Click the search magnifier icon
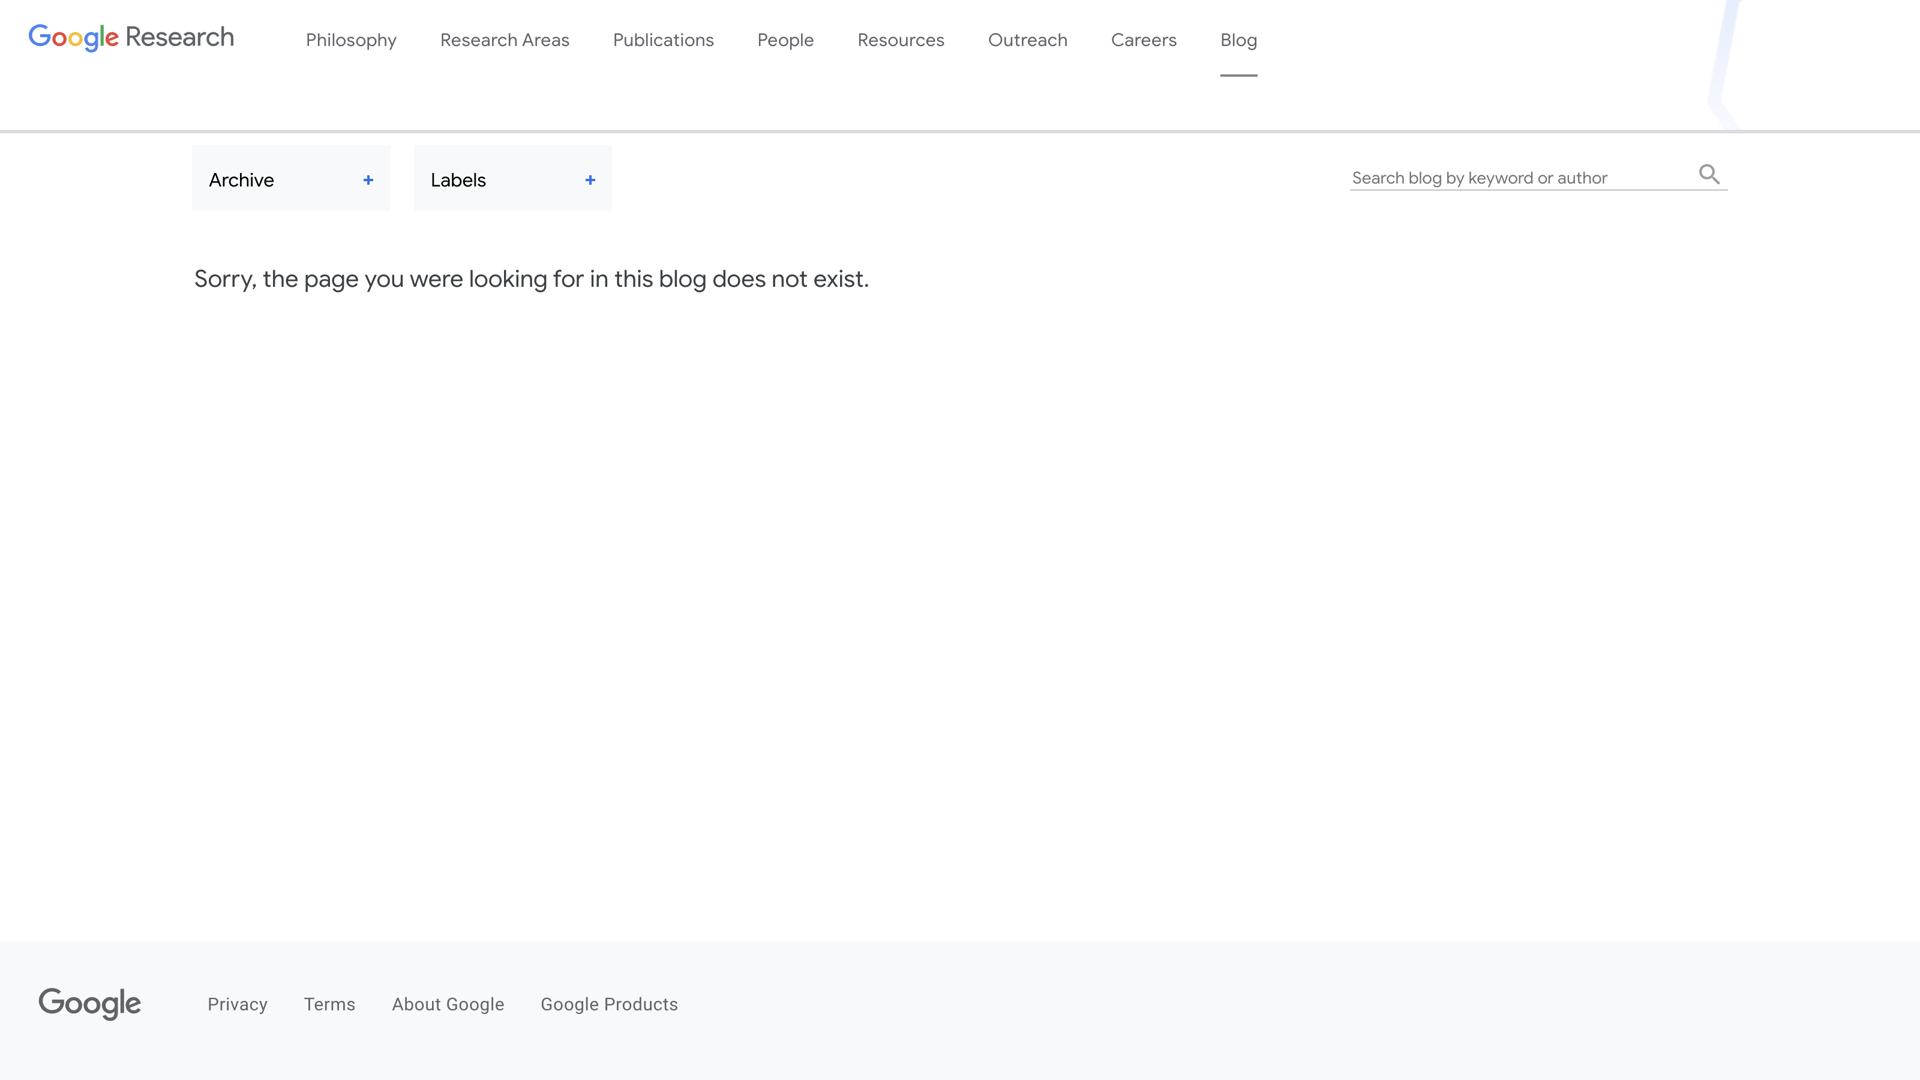The width and height of the screenshot is (1920, 1080). click(1709, 175)
